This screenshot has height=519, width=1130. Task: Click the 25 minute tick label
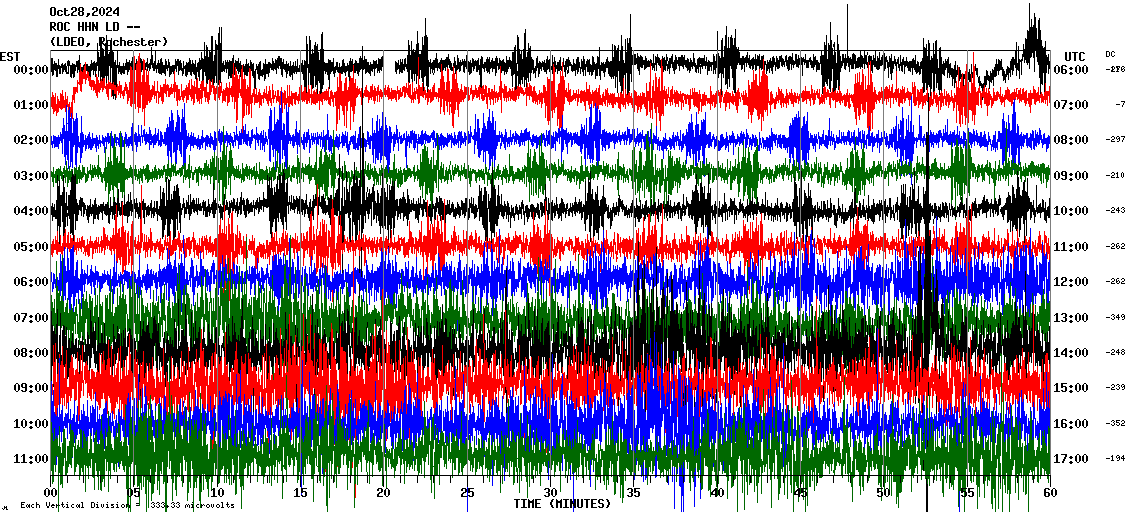[x=467, y=493]
